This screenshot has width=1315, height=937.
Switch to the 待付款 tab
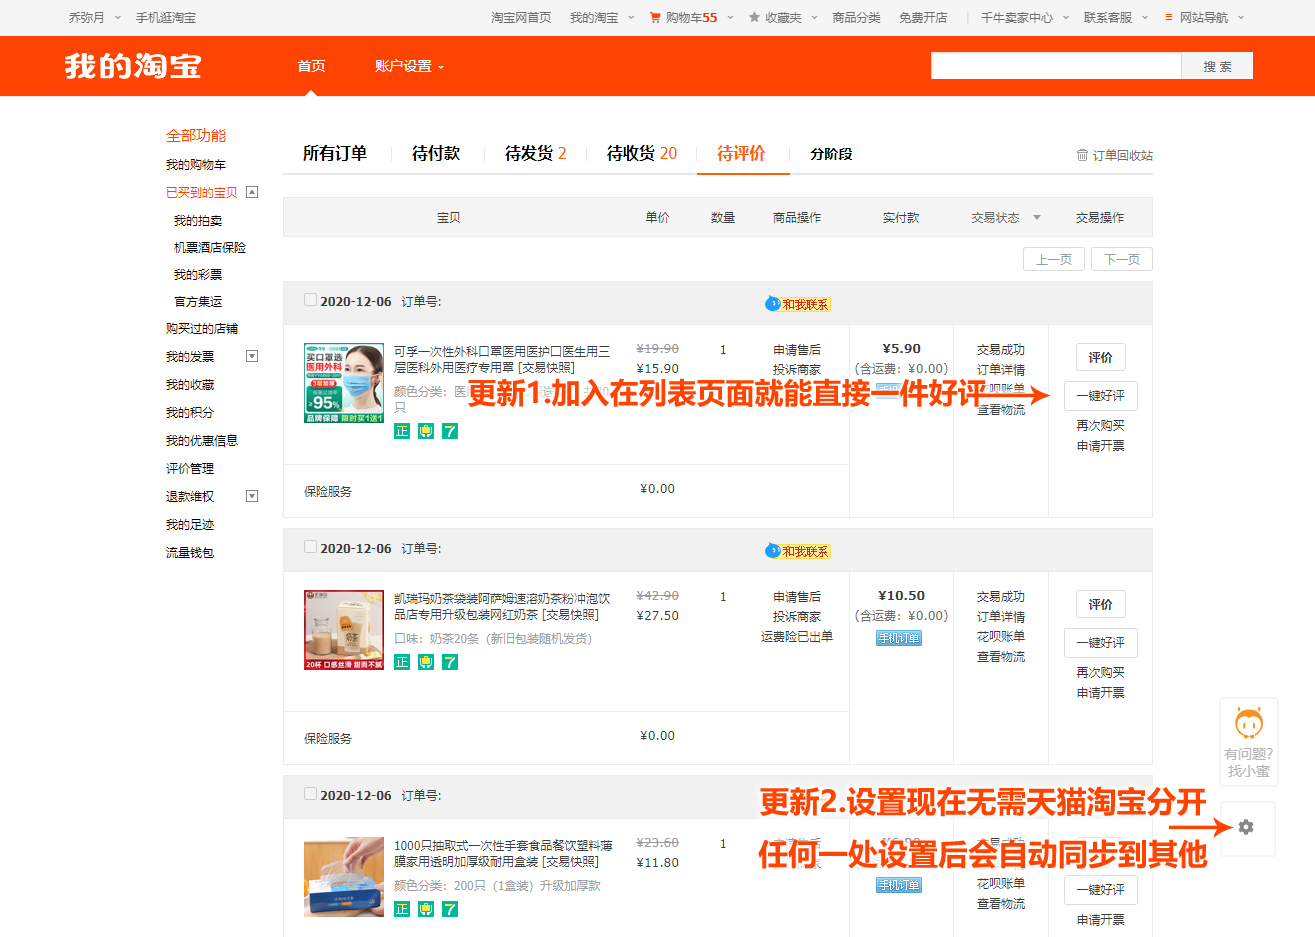click(x=436, y=153)
